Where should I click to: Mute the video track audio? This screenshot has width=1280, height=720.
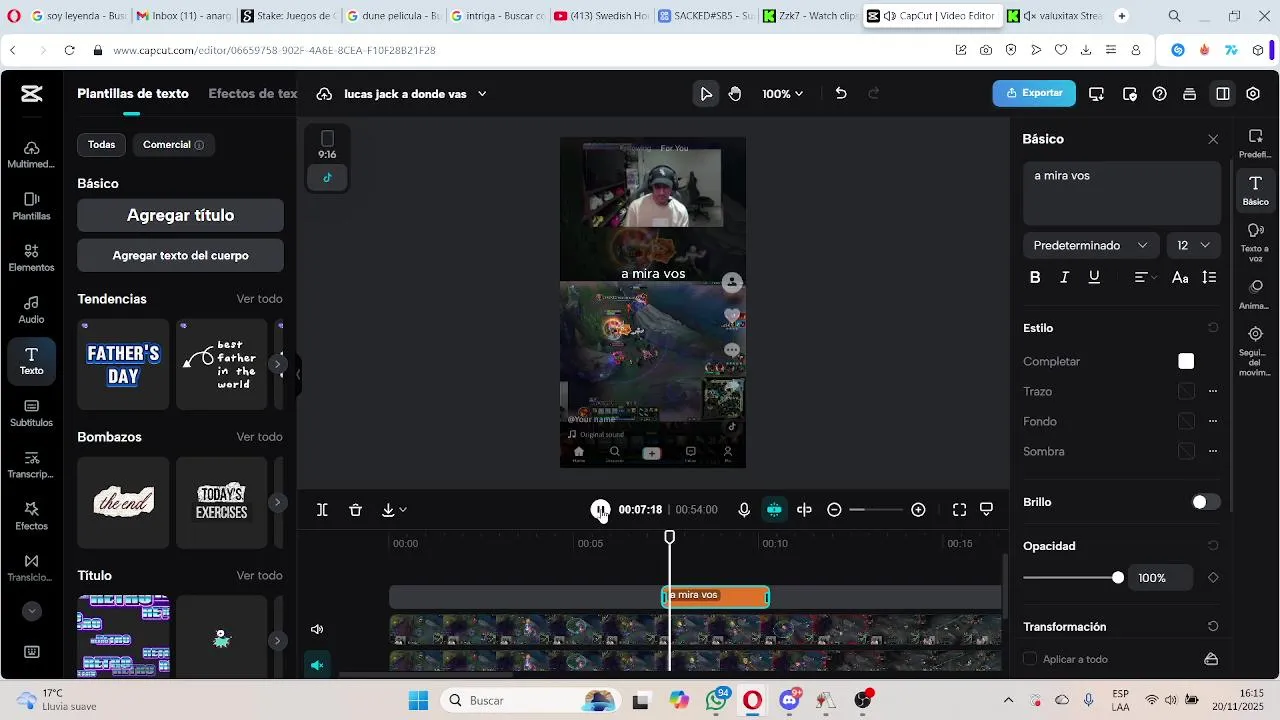[317, 629]
